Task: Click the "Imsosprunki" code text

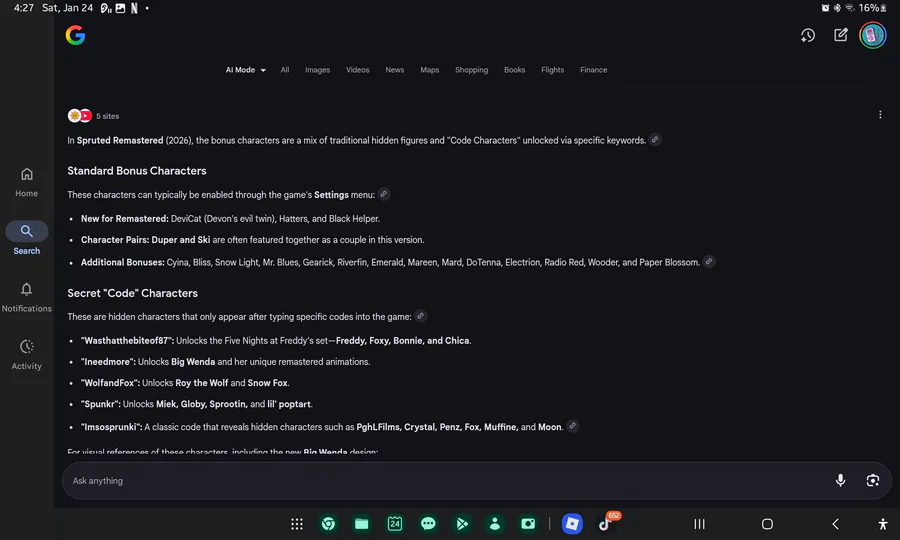Action: [111, 428]
